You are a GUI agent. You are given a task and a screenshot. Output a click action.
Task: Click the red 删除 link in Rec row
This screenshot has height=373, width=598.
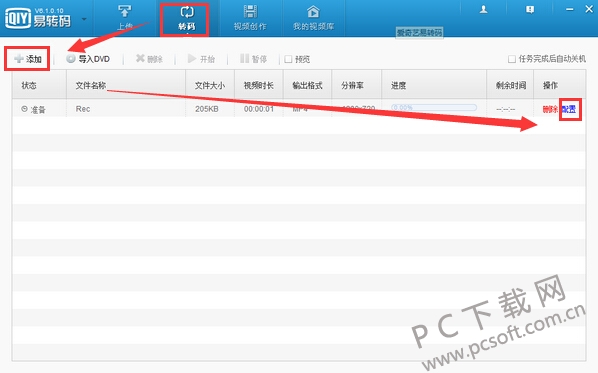click(x=550, y=110)
